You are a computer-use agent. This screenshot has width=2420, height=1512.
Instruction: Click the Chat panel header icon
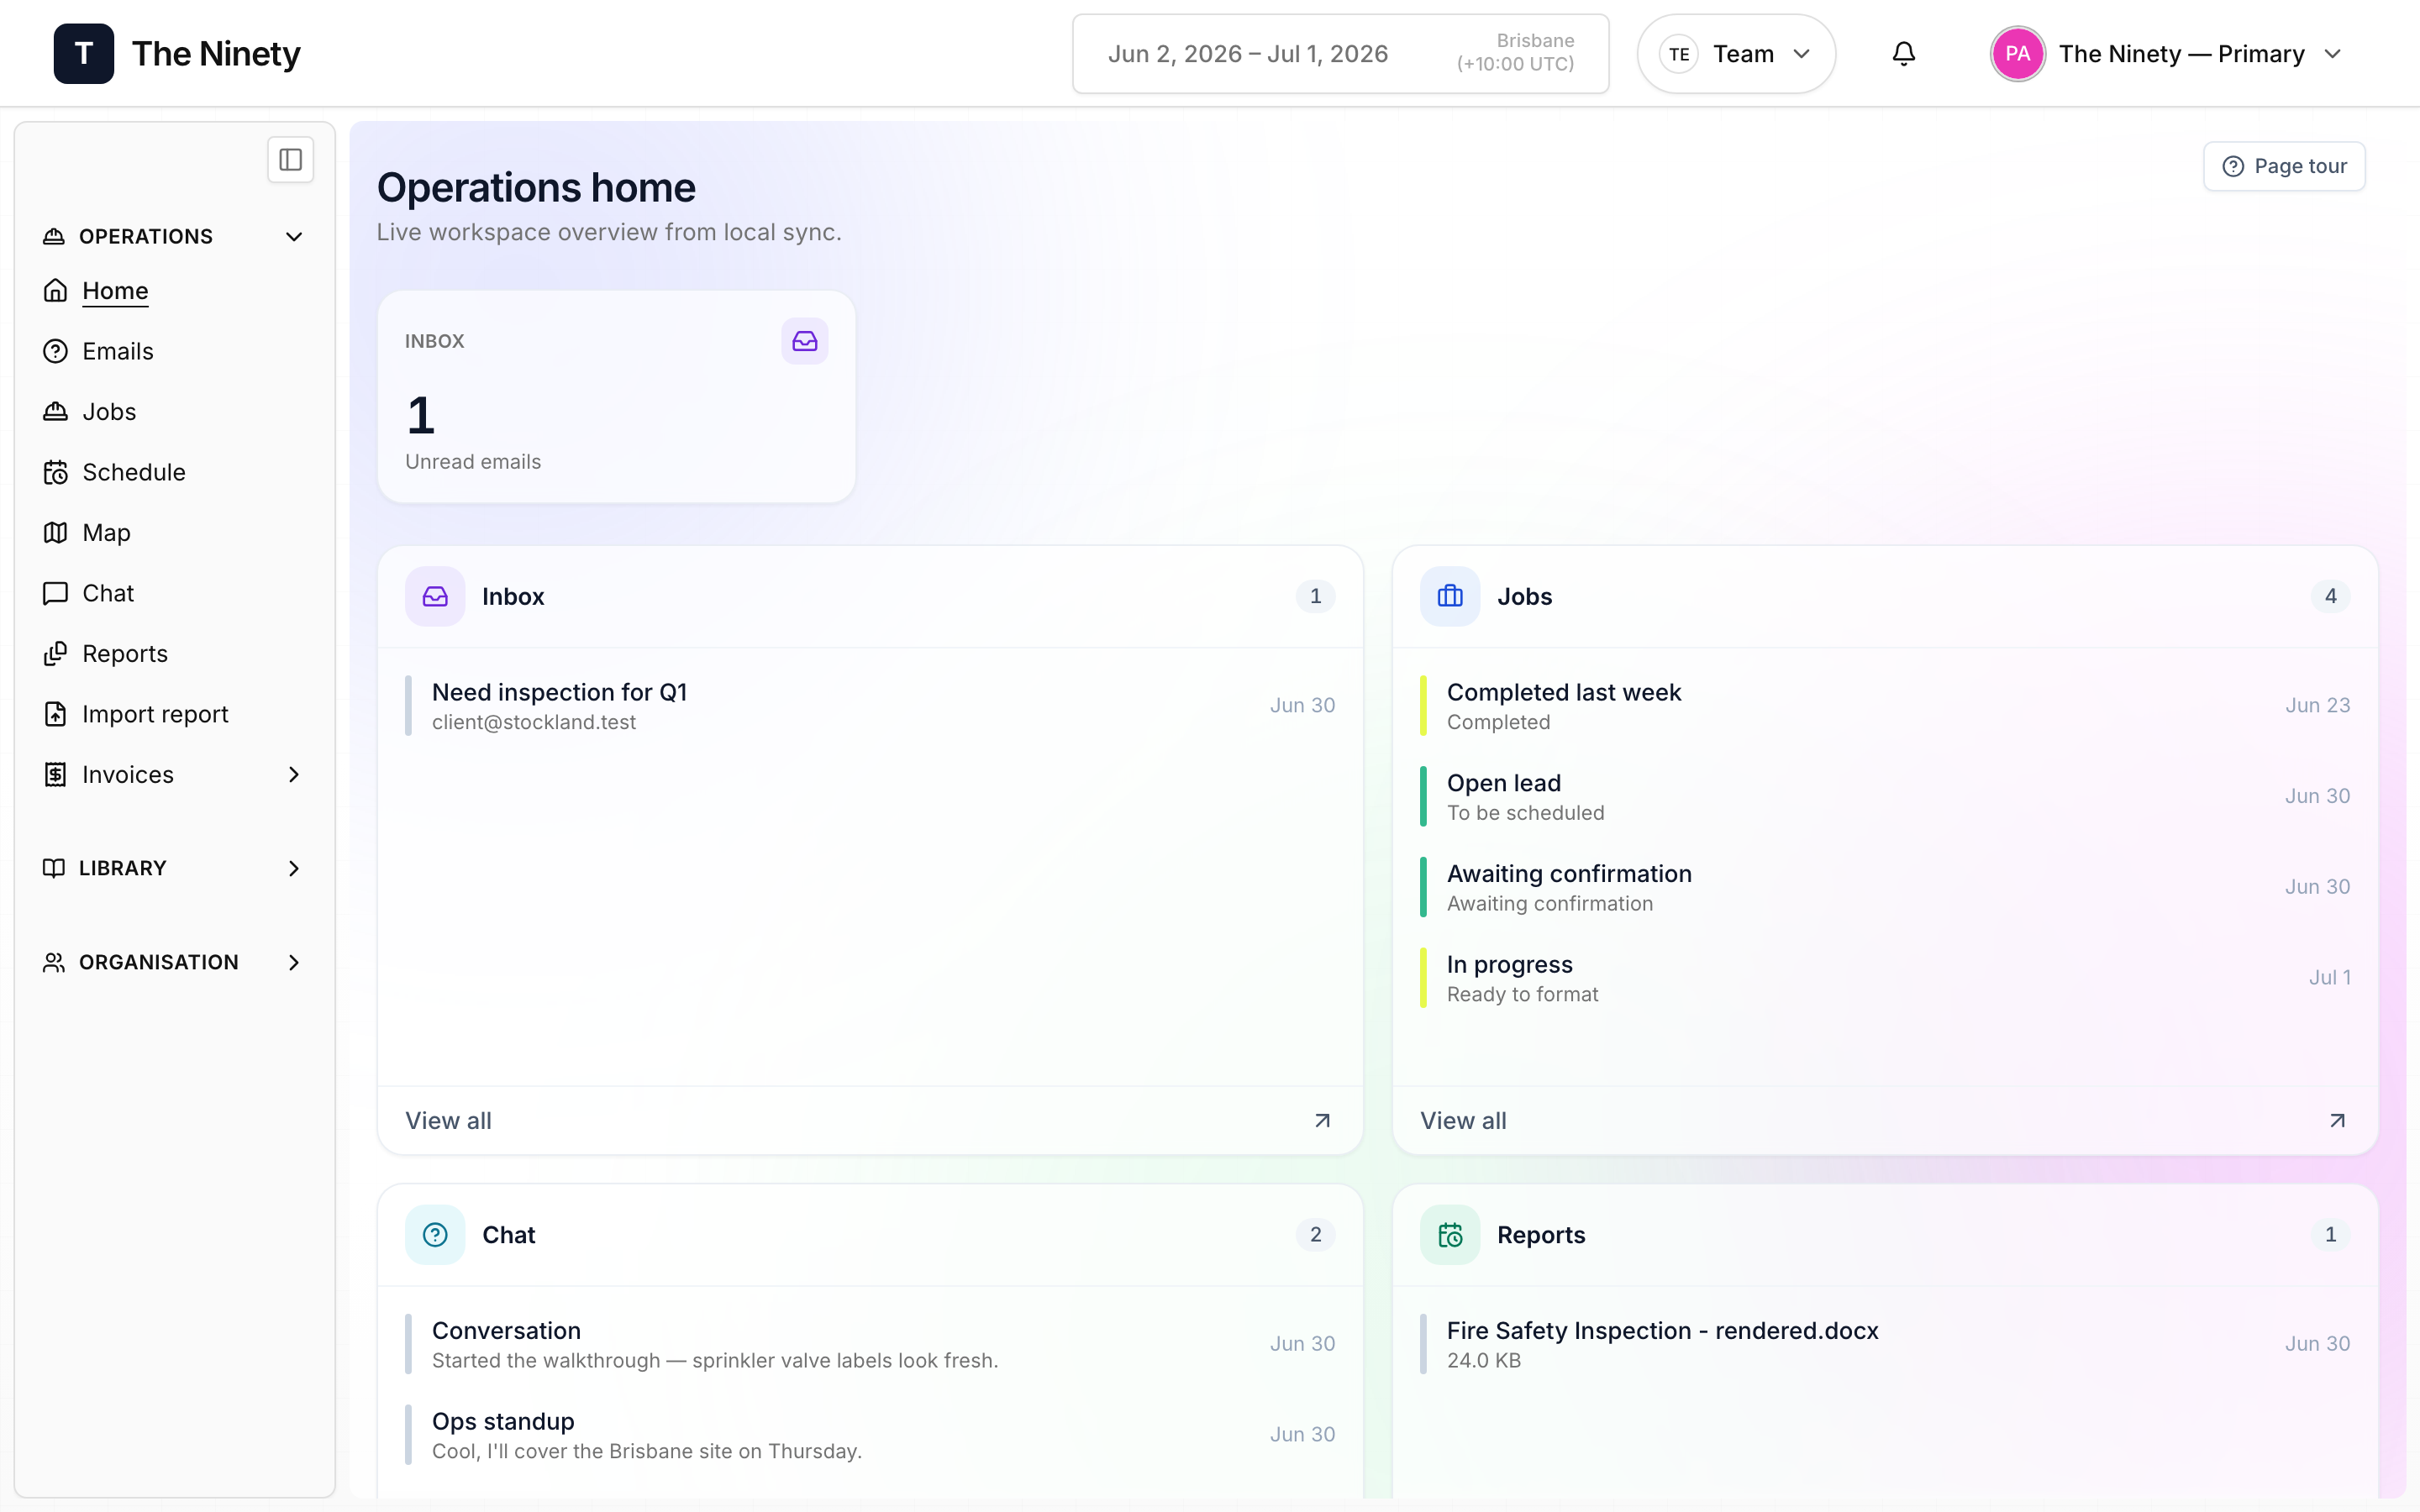[x=435, y=1235]
